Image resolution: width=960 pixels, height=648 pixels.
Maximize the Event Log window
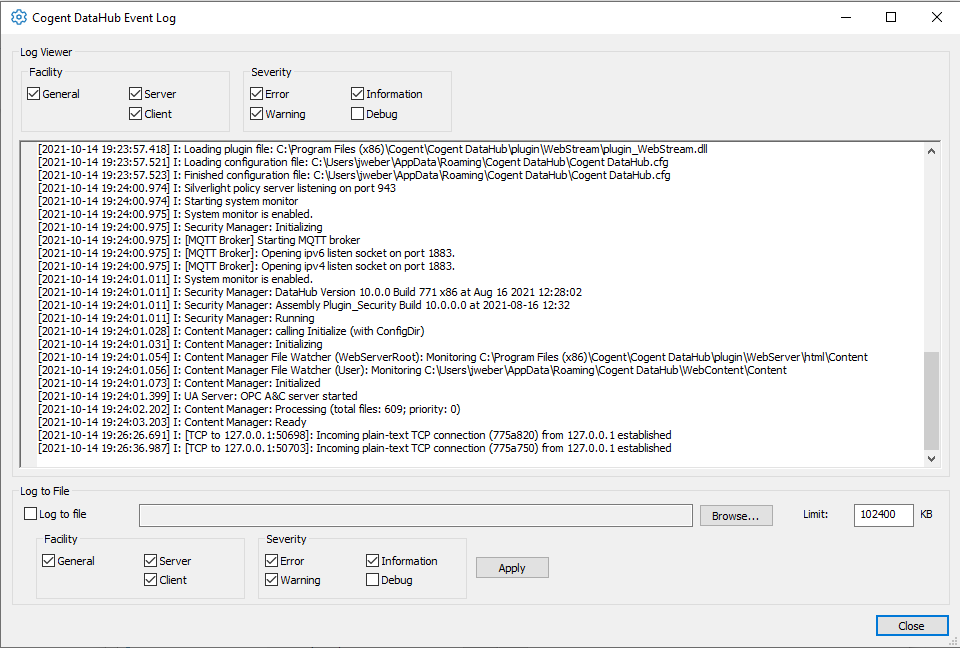coord(891,17)
